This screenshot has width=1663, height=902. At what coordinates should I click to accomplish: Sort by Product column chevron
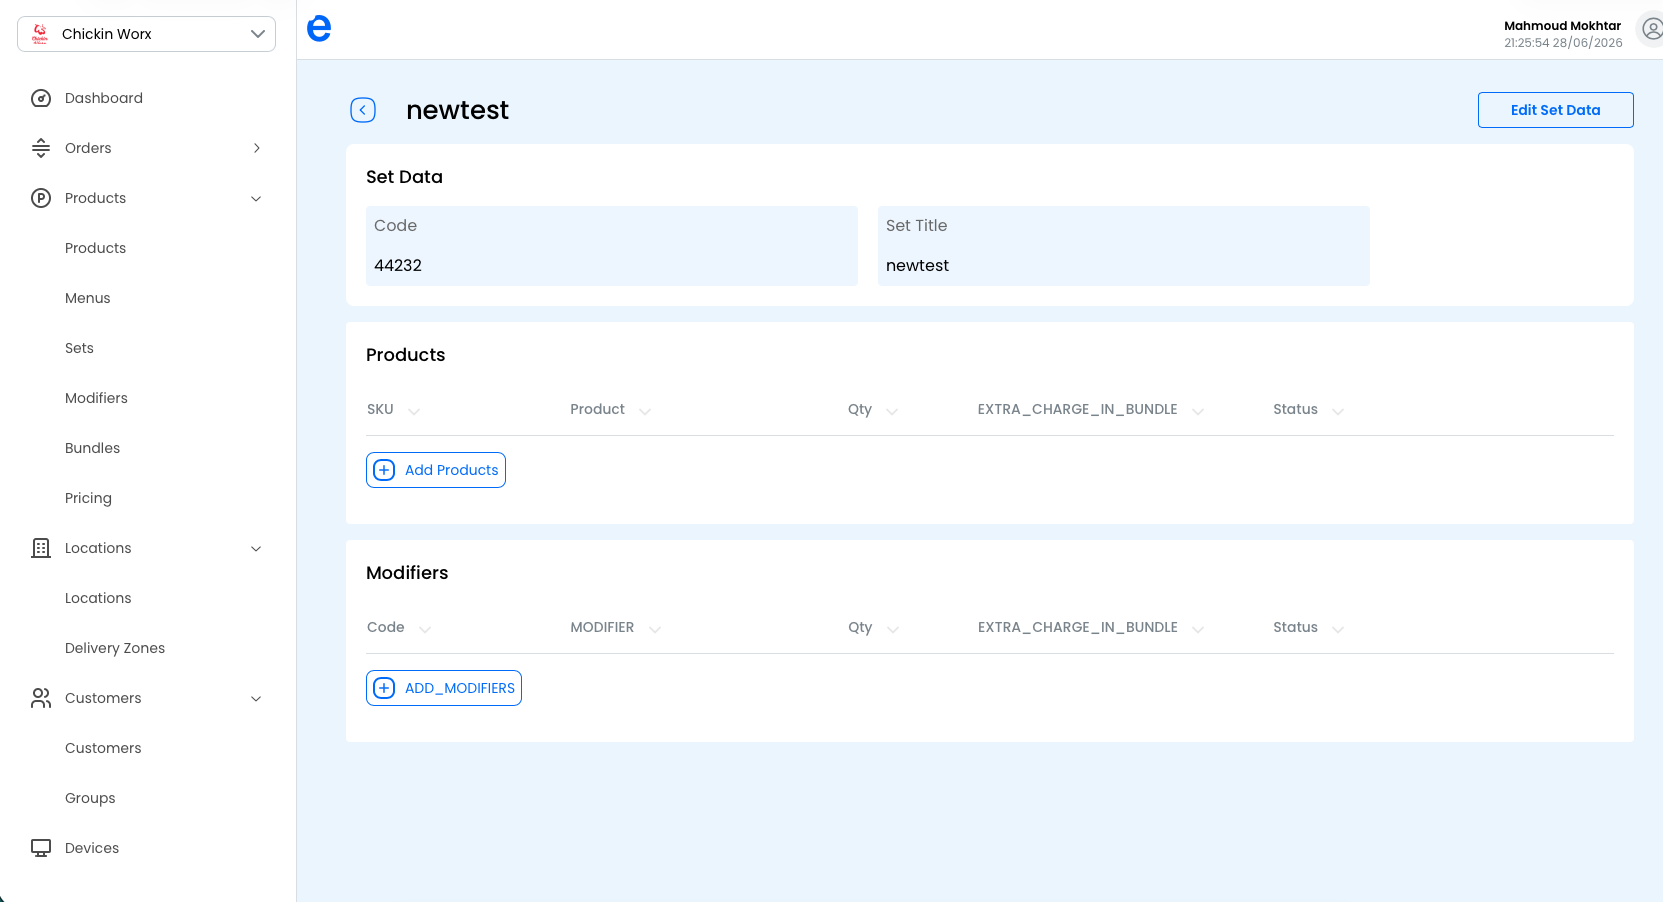point(645,411)
